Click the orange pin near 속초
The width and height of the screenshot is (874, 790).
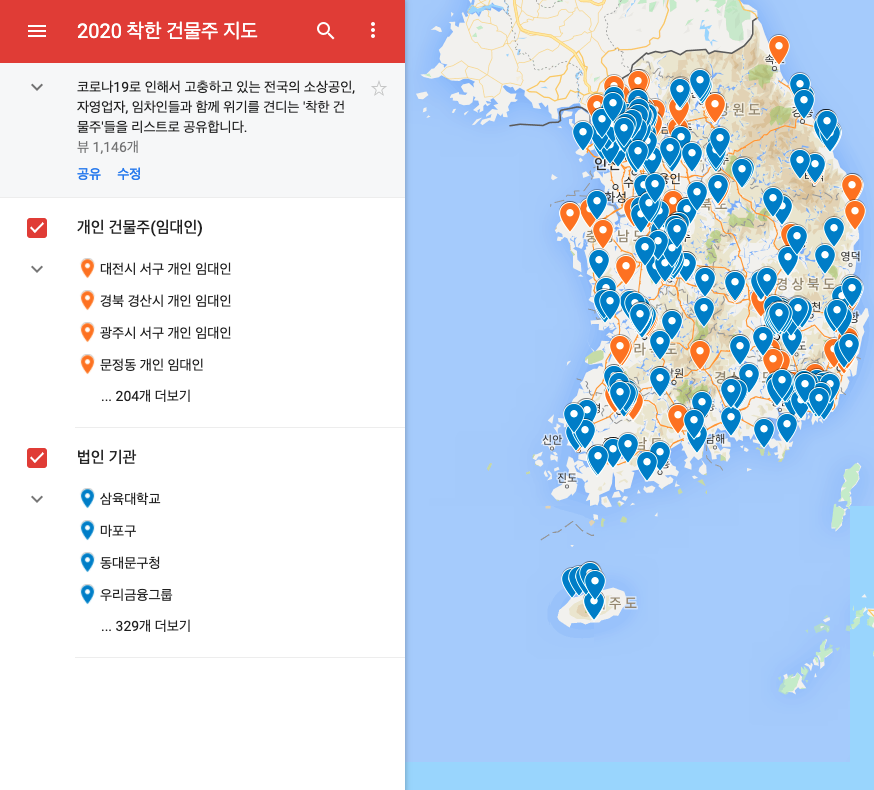(x=779, y=45)
